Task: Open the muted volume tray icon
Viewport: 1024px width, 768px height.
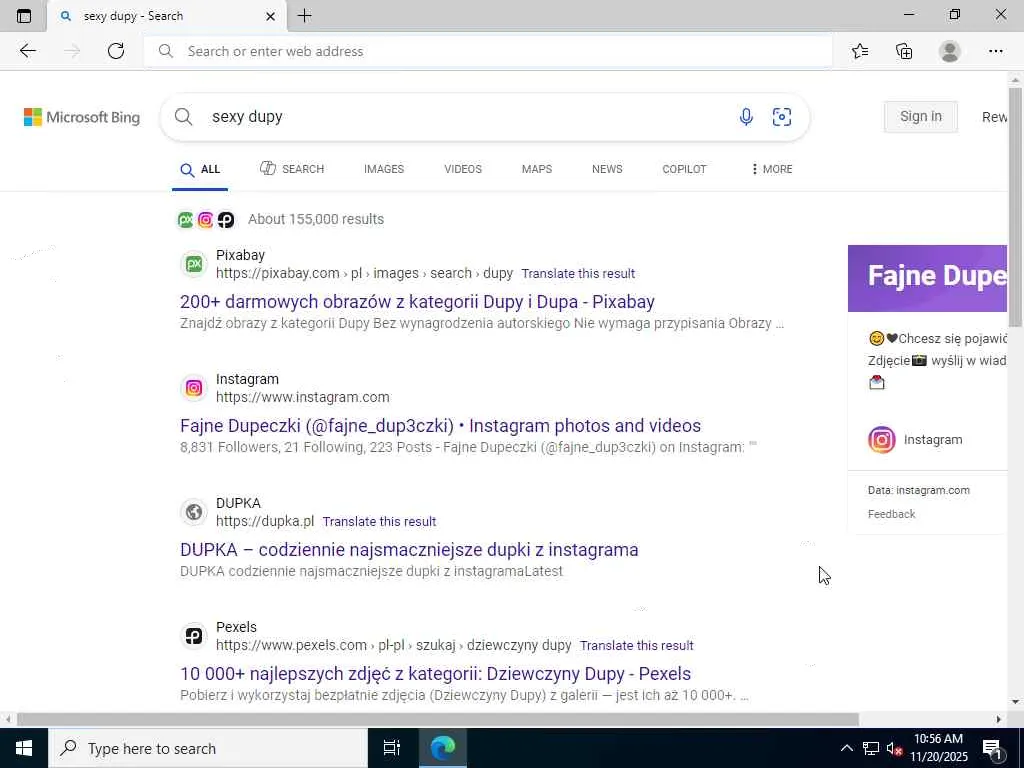Action: pyautogui.click(x=894, y=748)
